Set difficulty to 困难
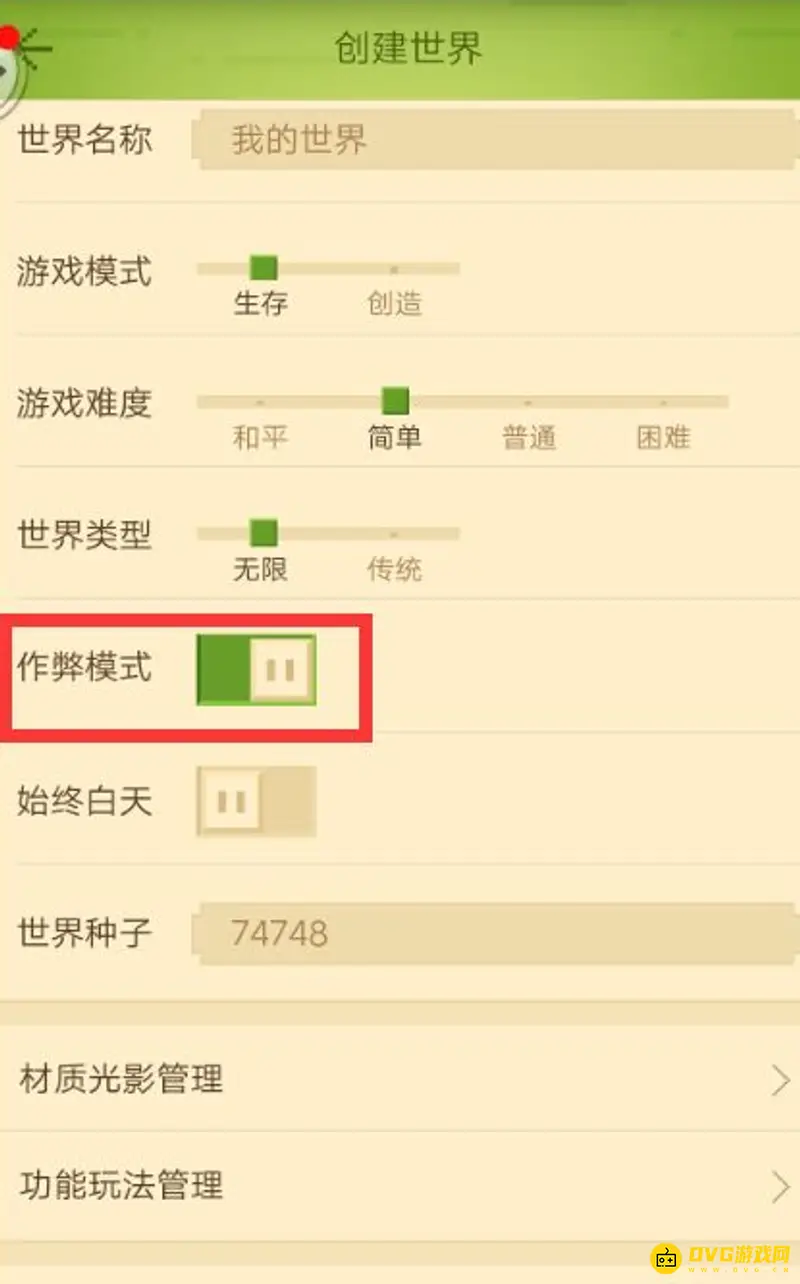The height and width of the screenshot is (1284, 800). pyautogui.click(x=664, y=437)
